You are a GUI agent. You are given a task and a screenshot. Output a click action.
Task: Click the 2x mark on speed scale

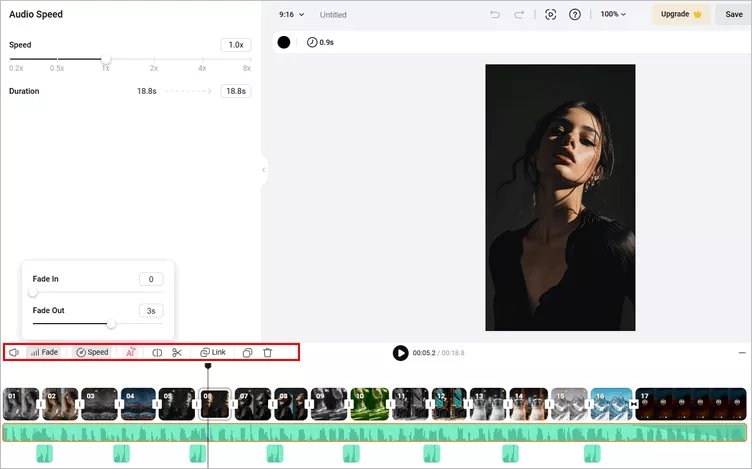click(153, 68)
